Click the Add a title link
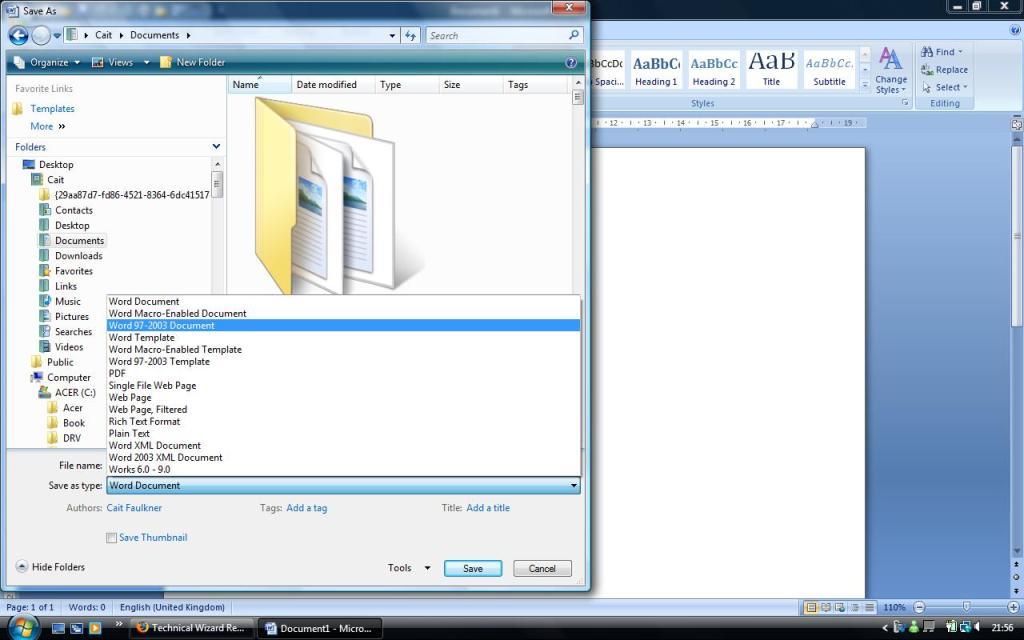 pyautogui.click(x=488, y=508)
